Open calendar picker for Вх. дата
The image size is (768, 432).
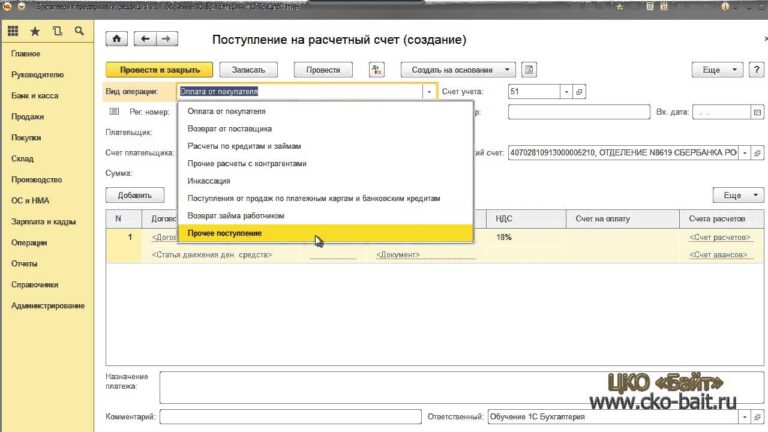(x=757, y=112)
